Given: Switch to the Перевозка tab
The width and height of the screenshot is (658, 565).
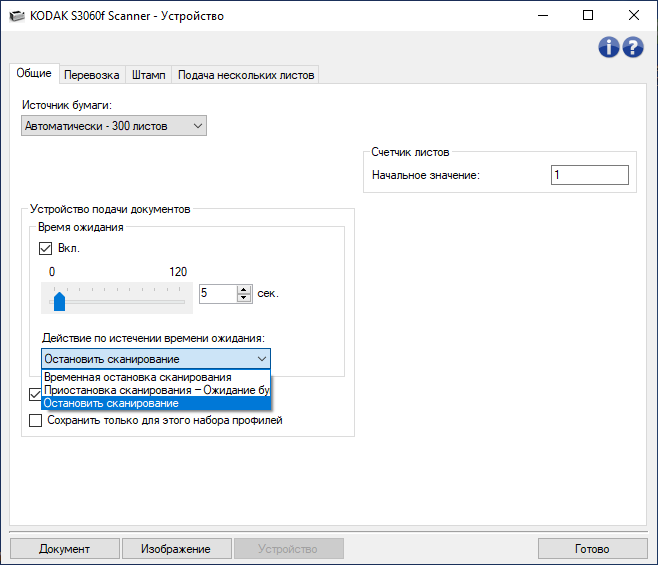Looking at the screenshot, I should (91, 75).
